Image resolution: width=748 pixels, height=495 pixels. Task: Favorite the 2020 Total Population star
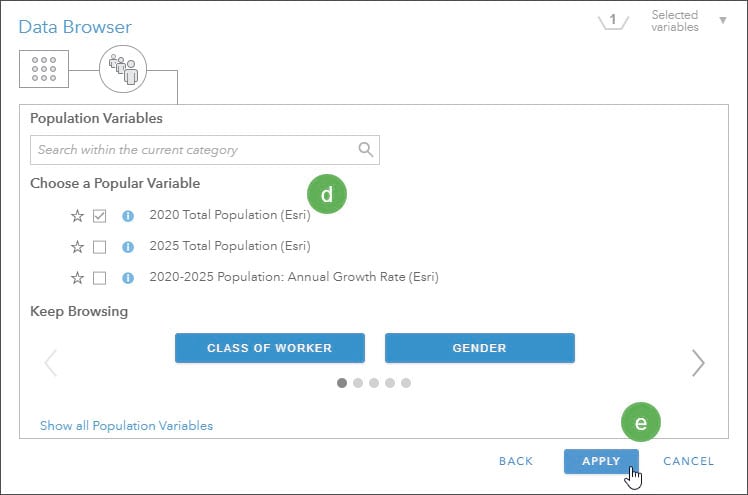pyautogui.click(x=77, y=216)
